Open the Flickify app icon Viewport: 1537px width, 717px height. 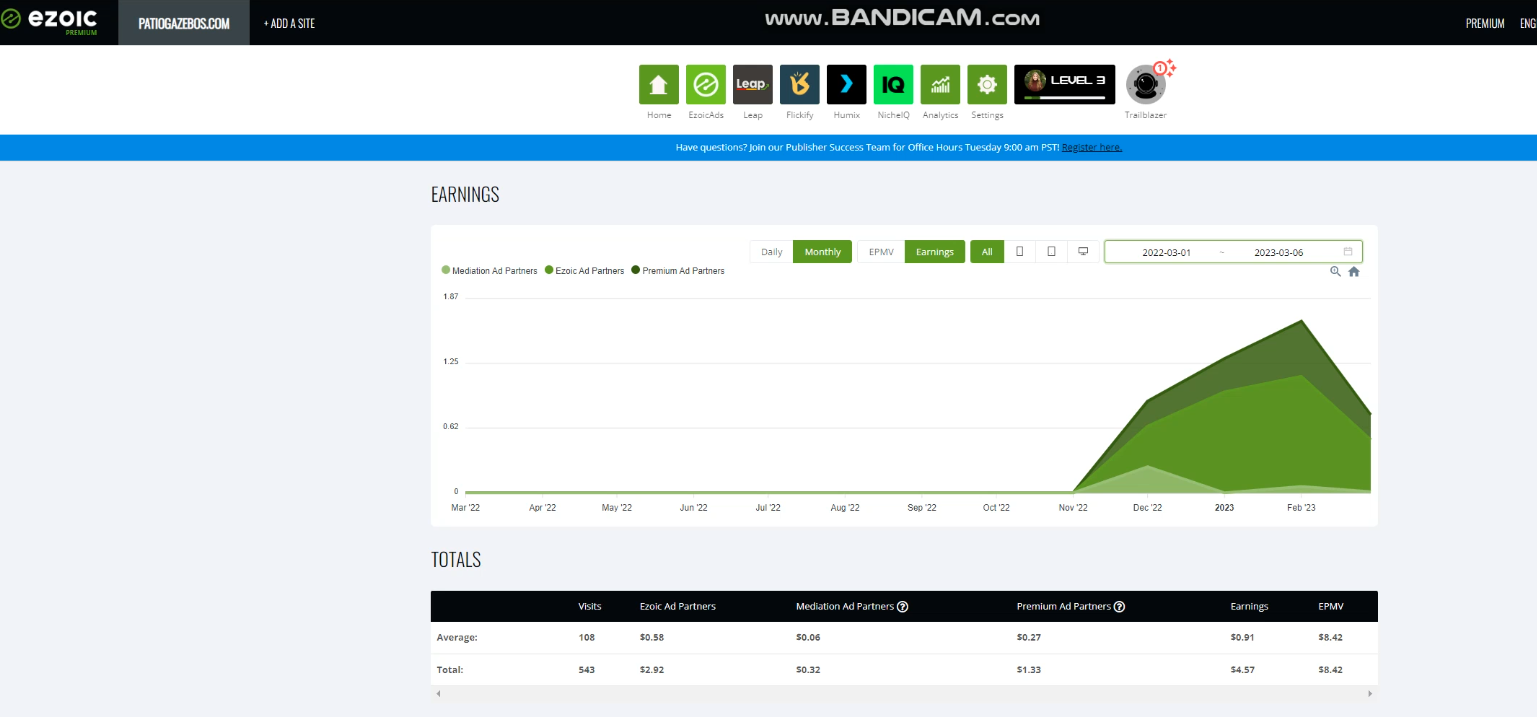tap(800, 85)
